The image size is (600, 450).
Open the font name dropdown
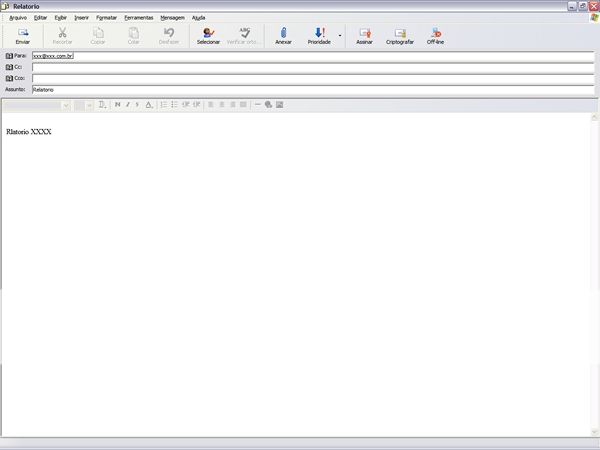click(65, 104)
